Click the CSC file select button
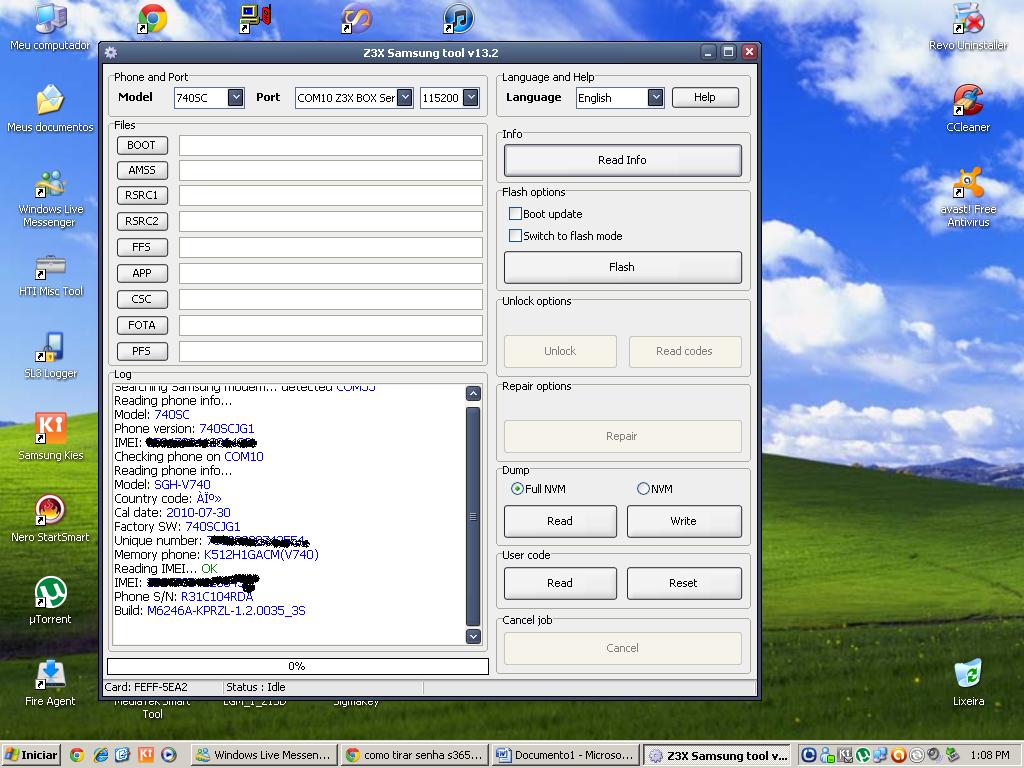This screenshot has width=1024, height=768. (142, 299)
